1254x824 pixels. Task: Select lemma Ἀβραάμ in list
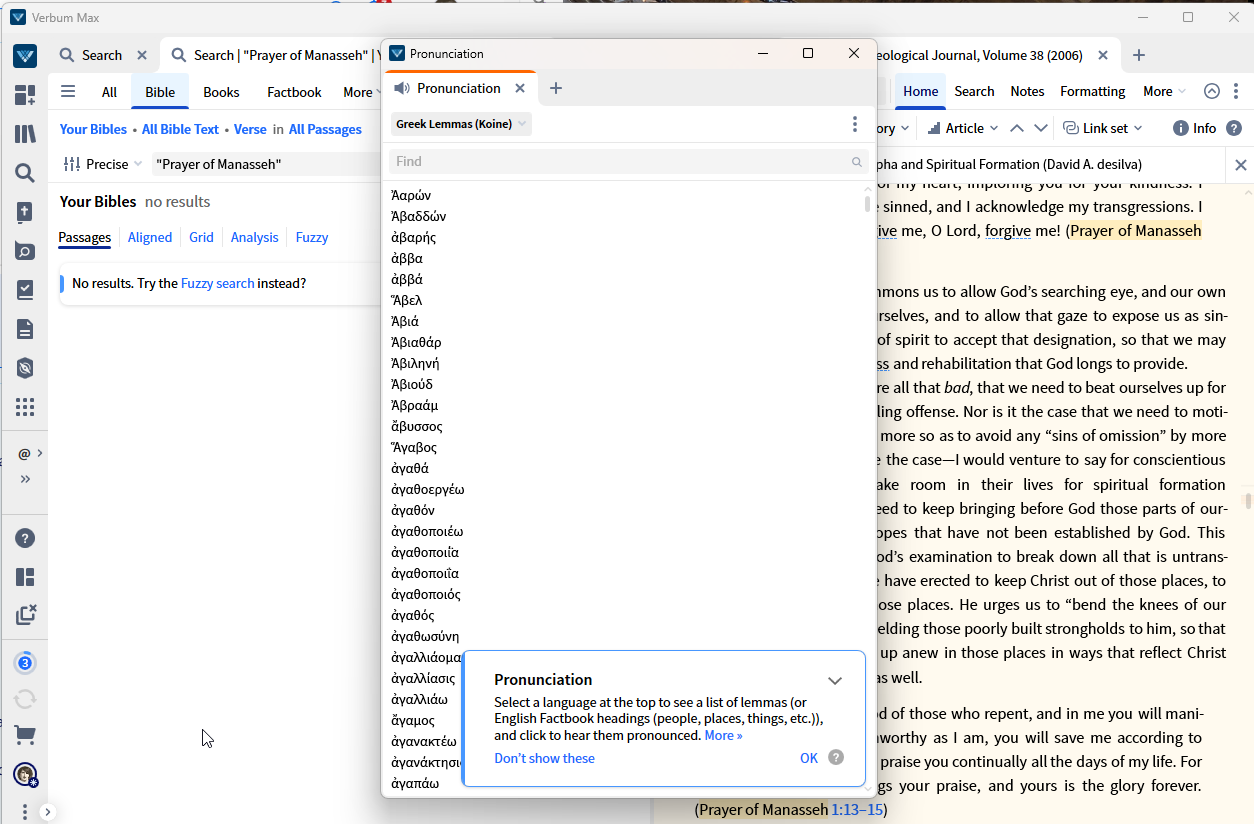pos(415,405)
